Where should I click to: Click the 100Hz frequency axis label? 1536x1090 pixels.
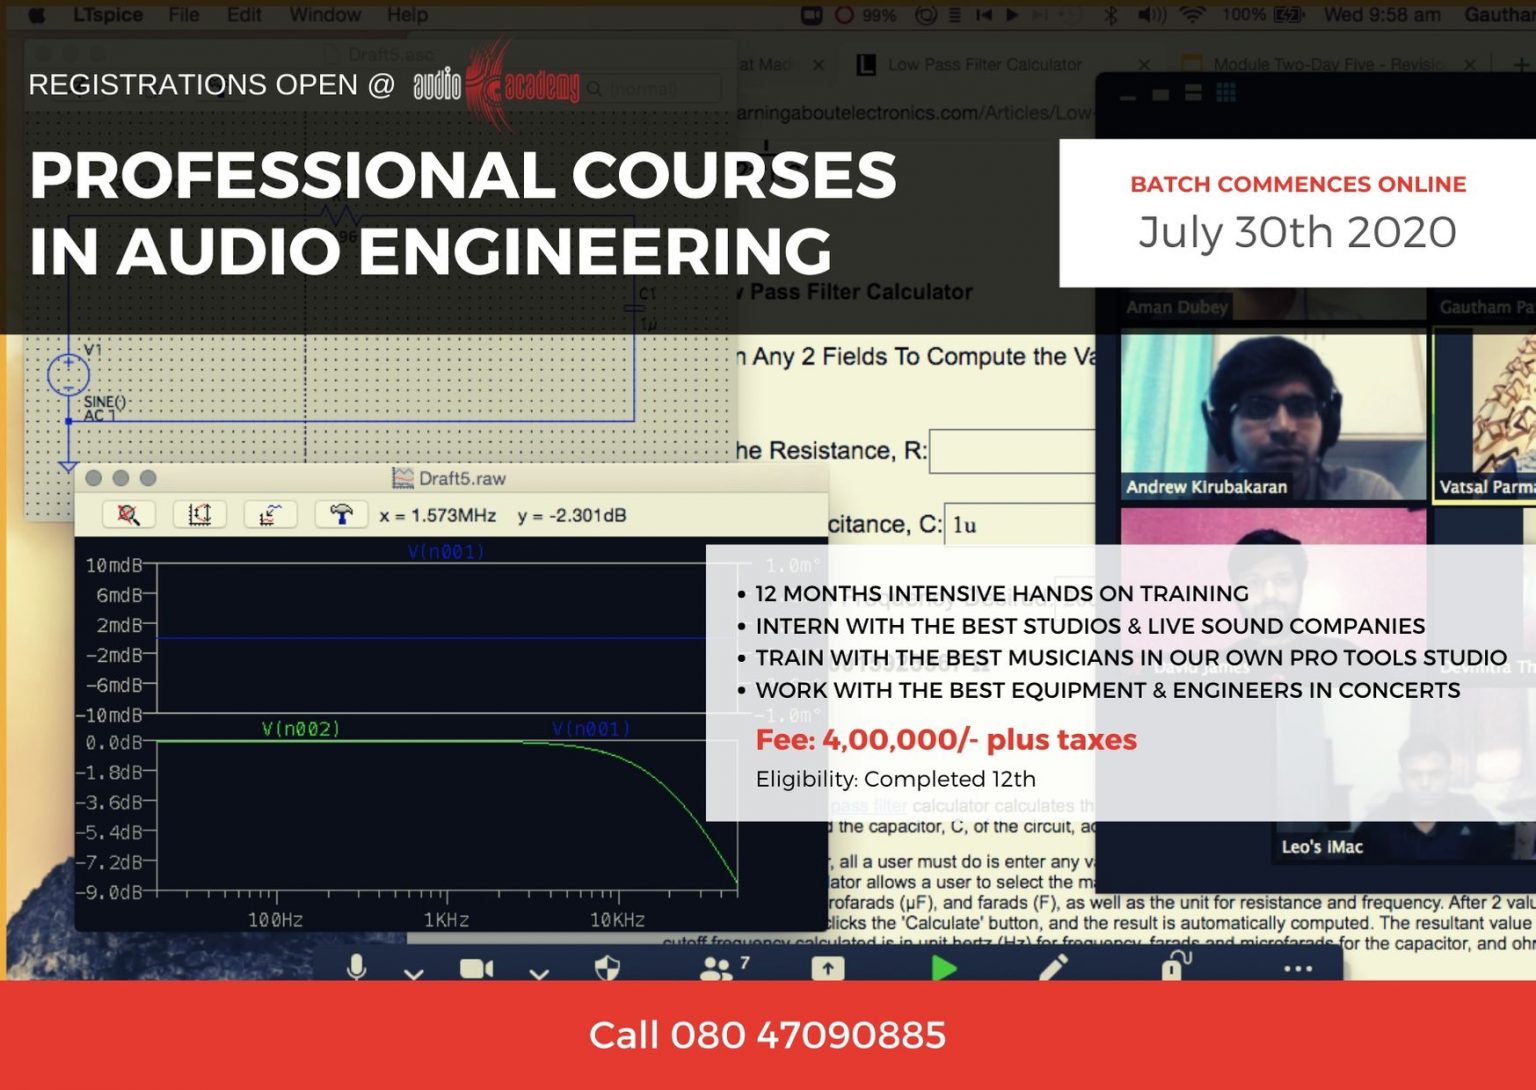tap(275, 919)
